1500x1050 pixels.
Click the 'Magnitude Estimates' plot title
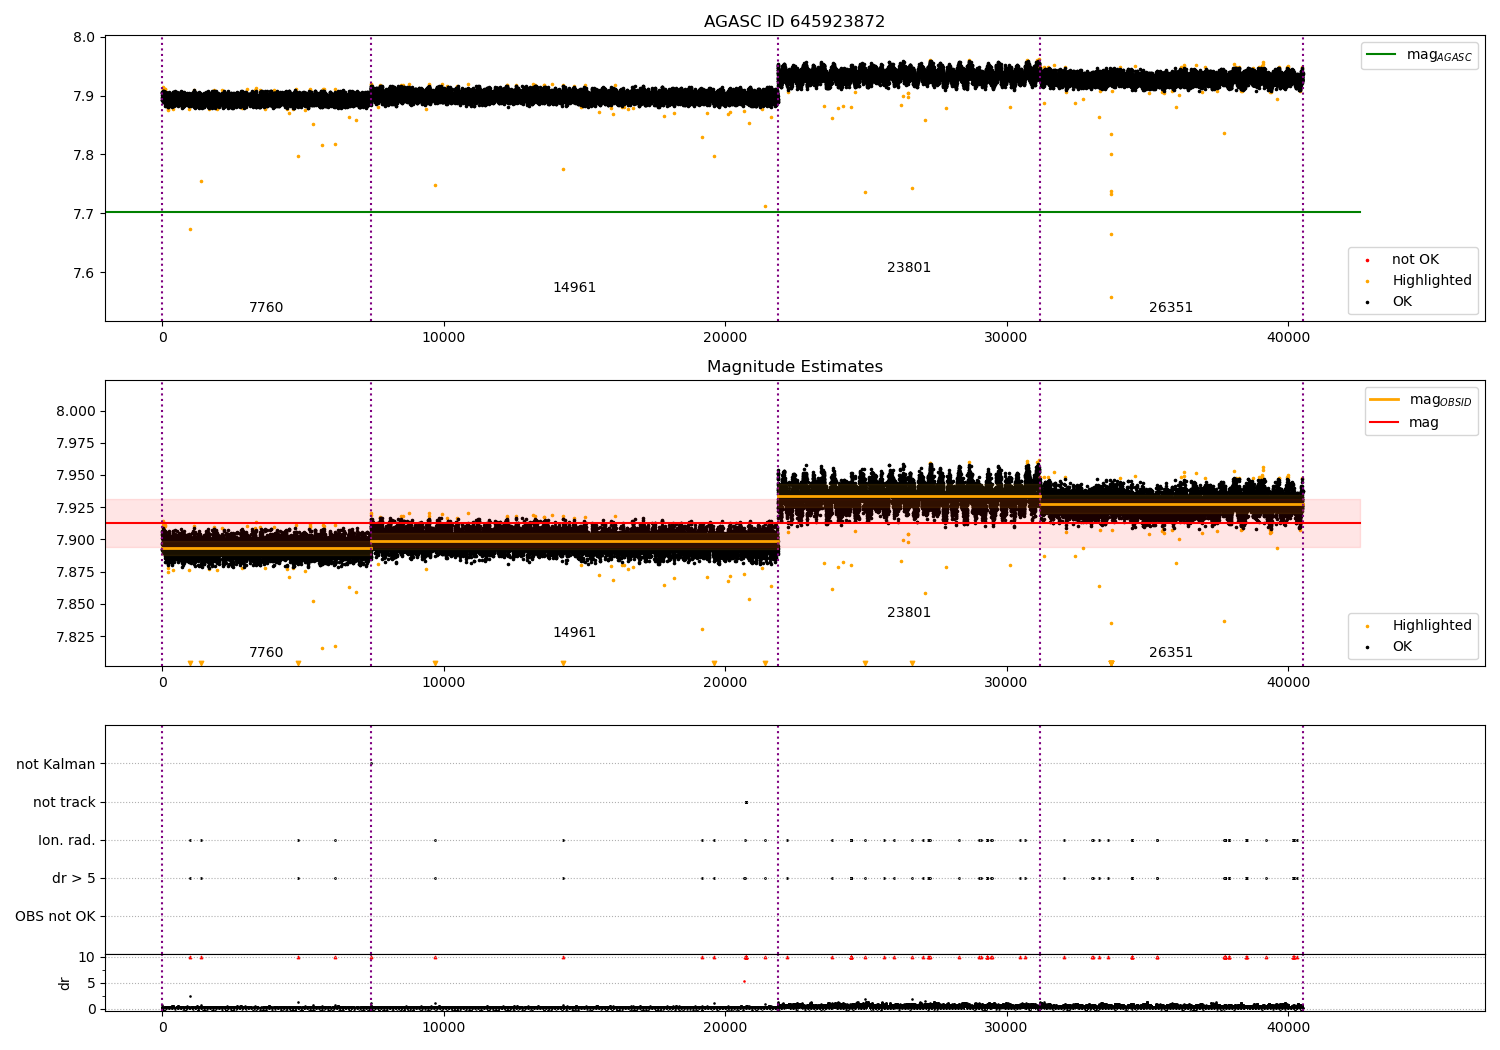[794, 367]
